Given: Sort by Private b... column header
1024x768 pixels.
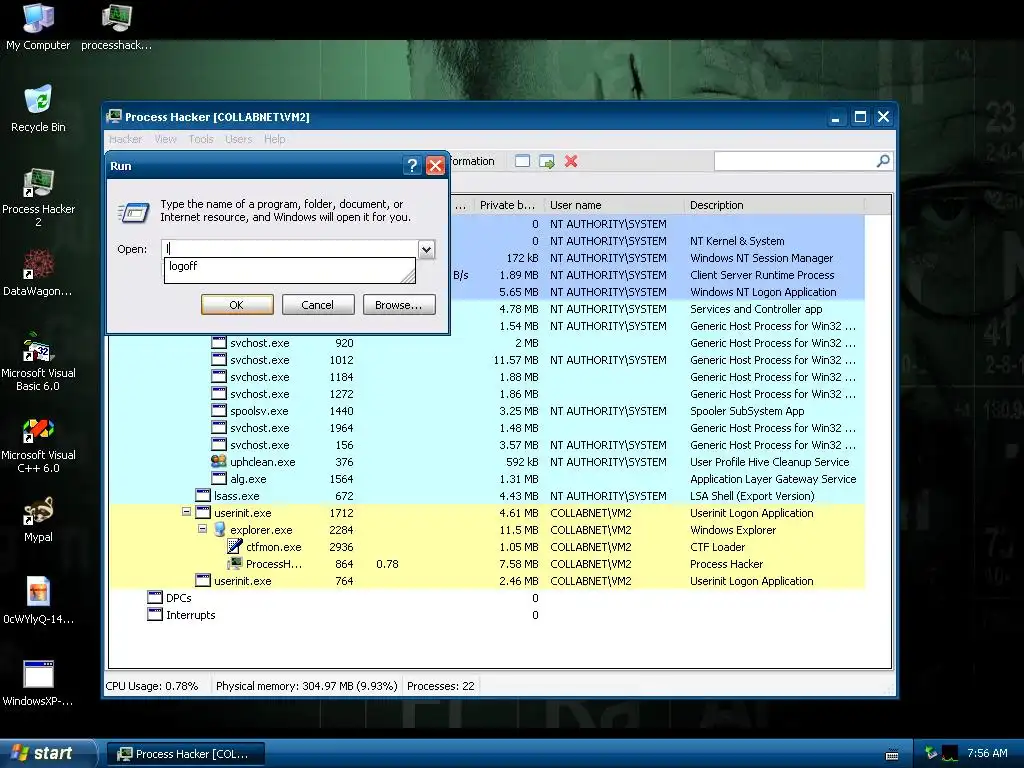Looking at the screenshot, I should coord(507,205).
